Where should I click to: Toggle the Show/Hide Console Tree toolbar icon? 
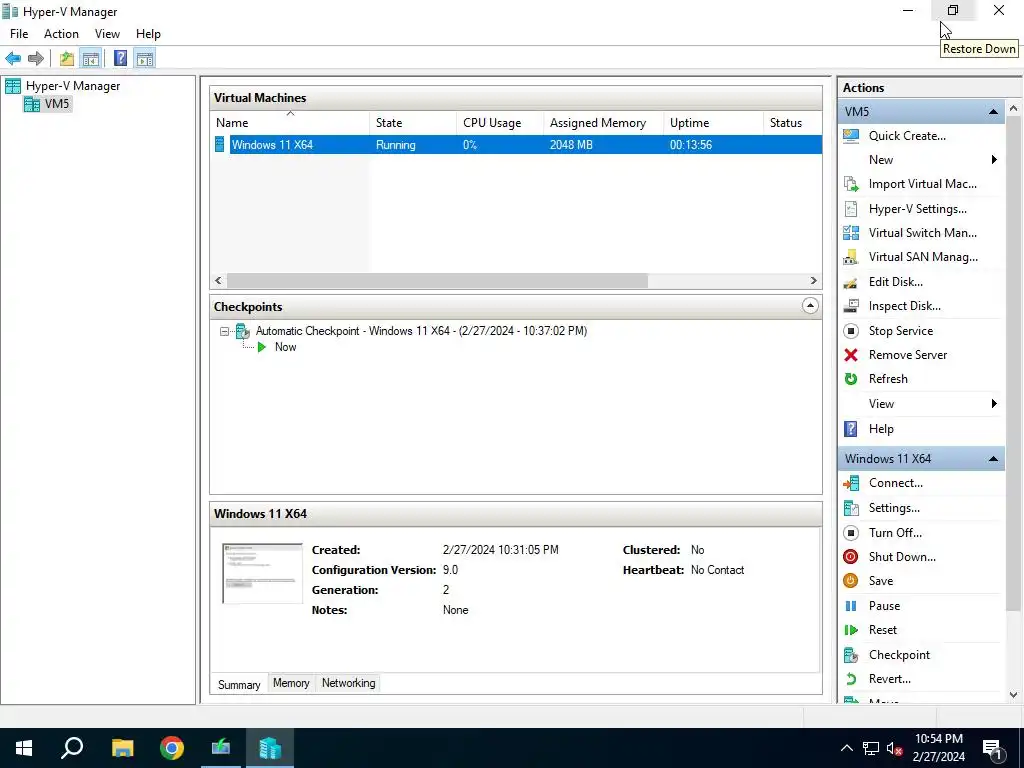click(90, 59)
